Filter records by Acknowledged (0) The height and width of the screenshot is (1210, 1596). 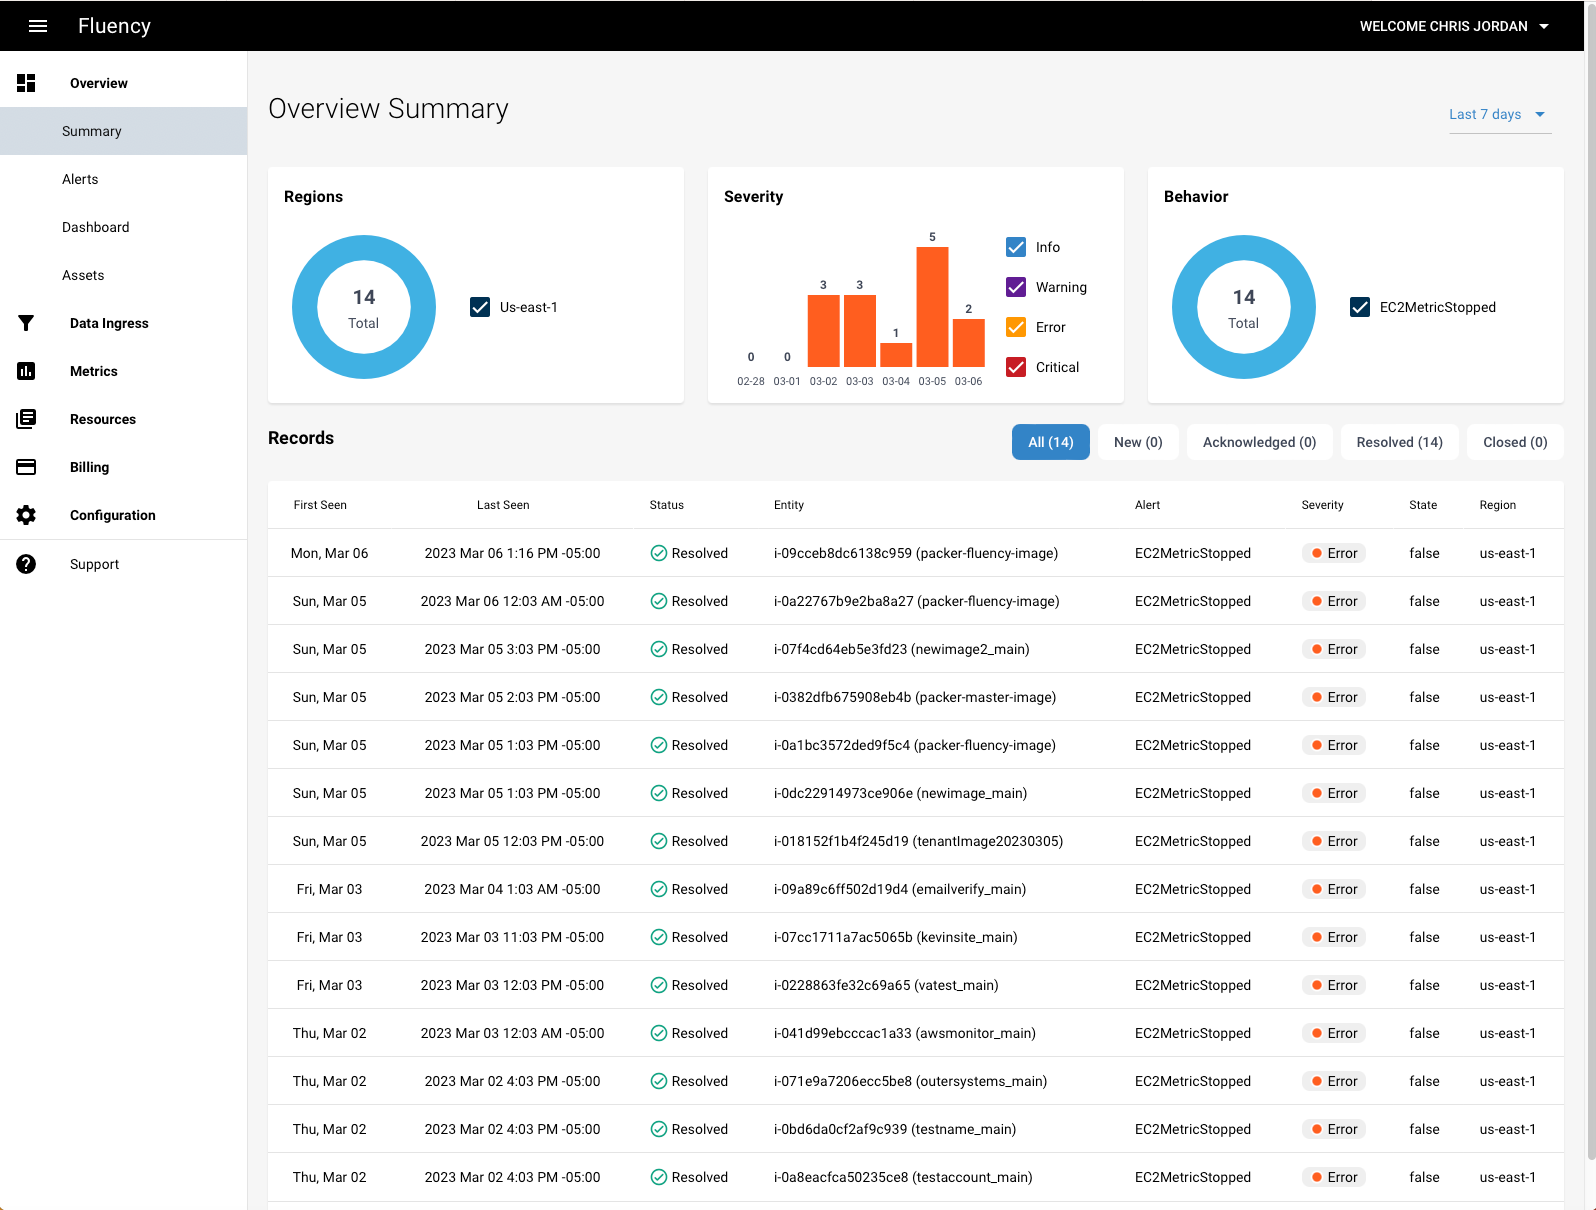[1259, 442]
